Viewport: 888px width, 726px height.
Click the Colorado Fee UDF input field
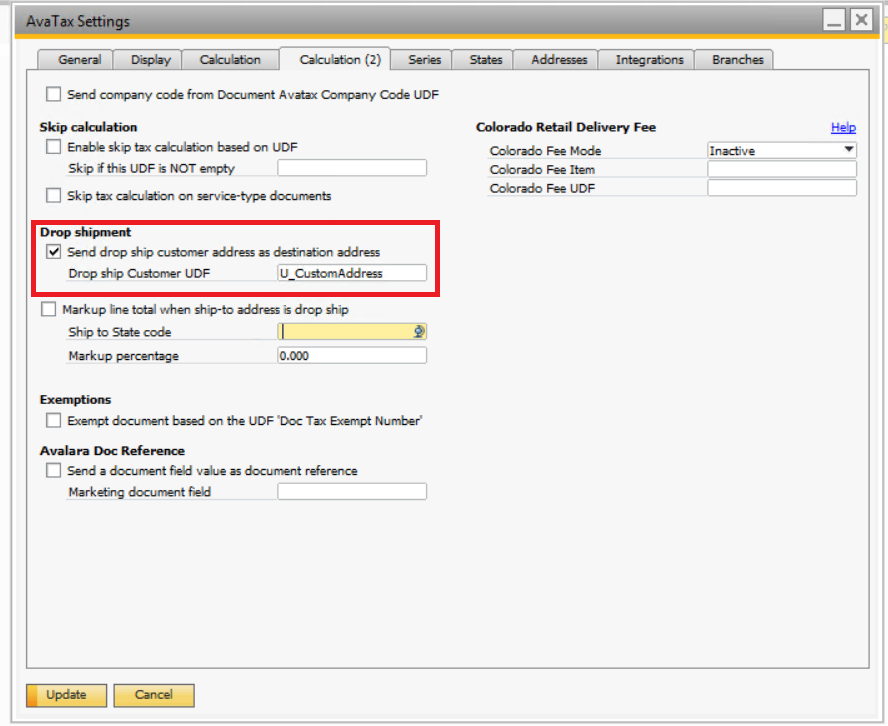point(782,188)
